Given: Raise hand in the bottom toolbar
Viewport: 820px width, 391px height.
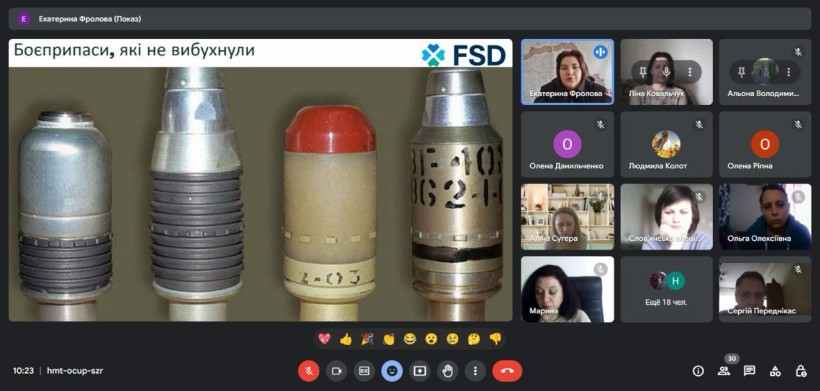Looking at the screenshot, I should (447, 371).
